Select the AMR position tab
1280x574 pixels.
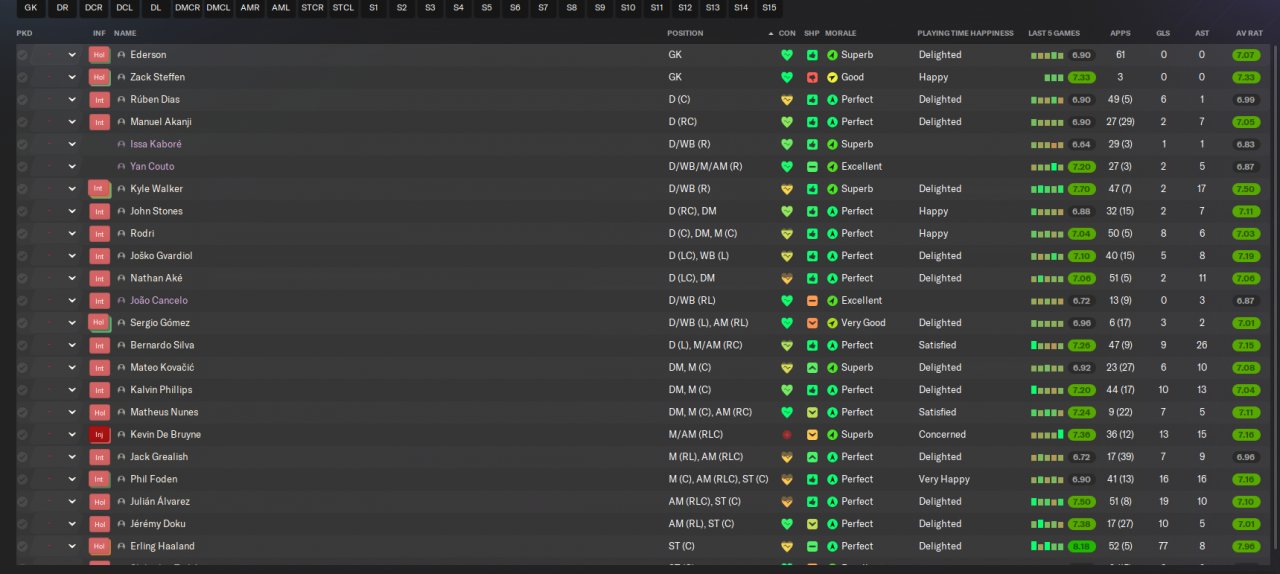click(x=249, y=8)
